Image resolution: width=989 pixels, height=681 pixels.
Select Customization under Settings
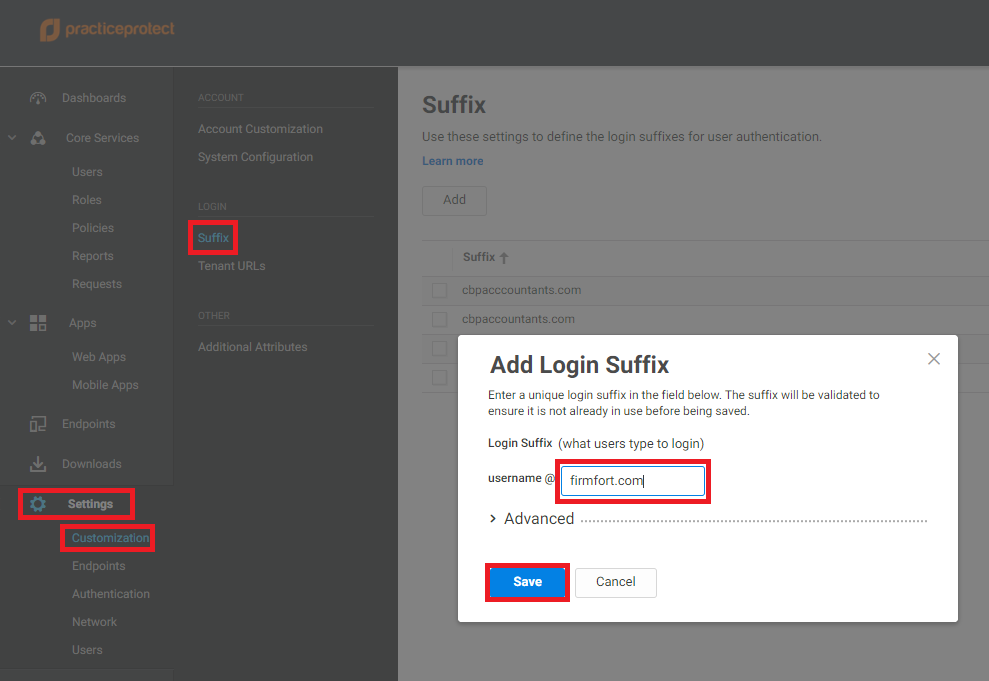[x=110, y=538]
